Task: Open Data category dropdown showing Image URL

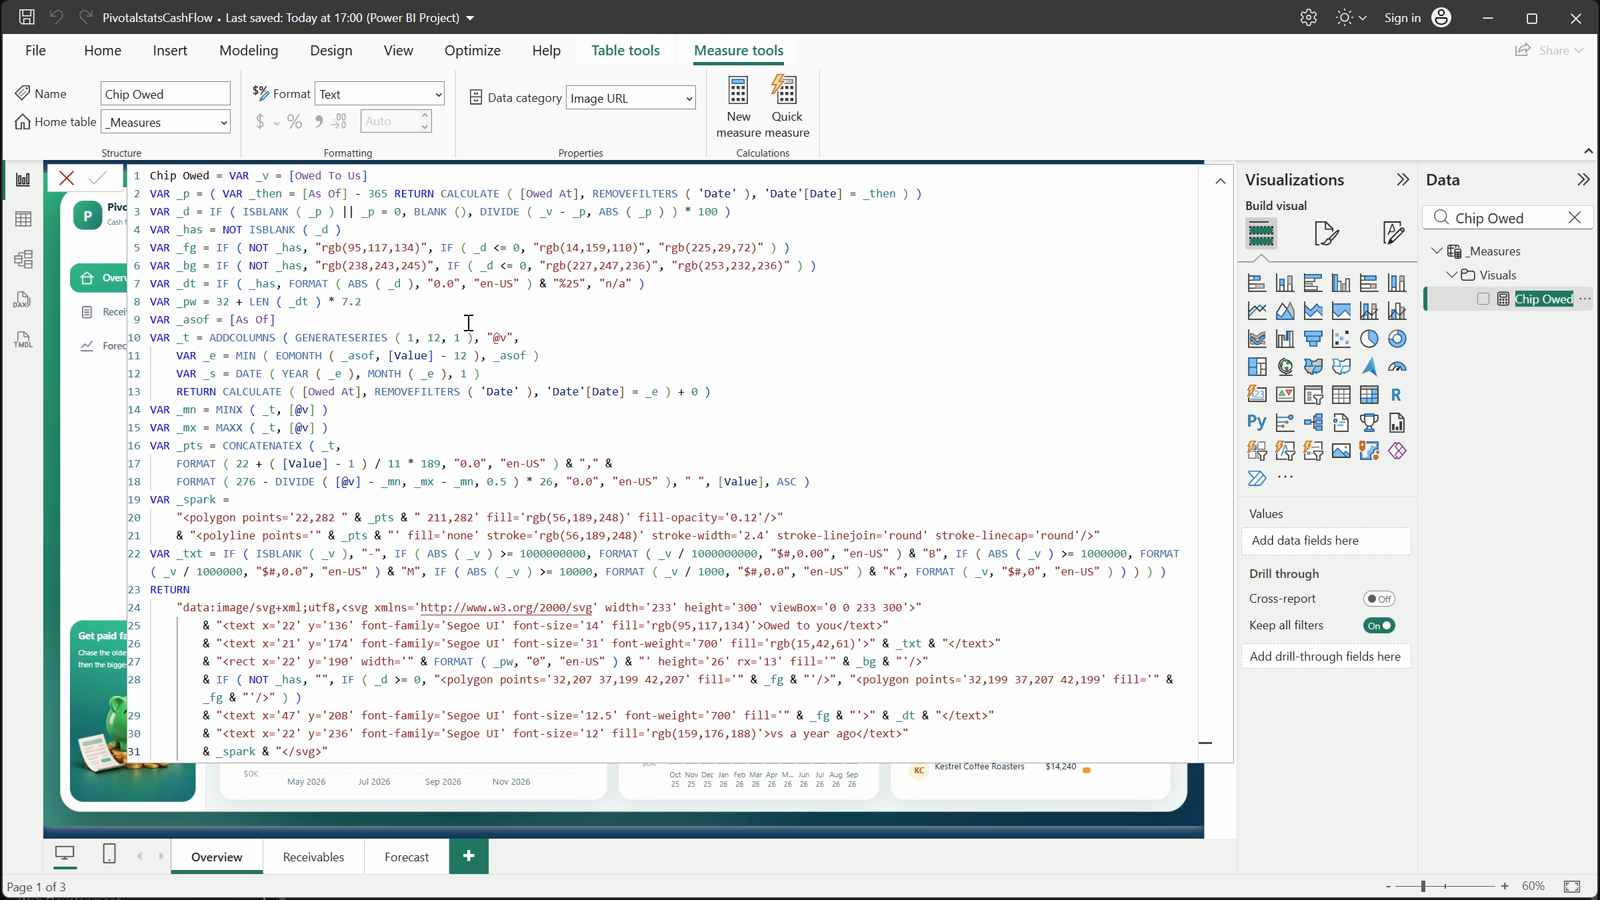Action: pos(631,98)
